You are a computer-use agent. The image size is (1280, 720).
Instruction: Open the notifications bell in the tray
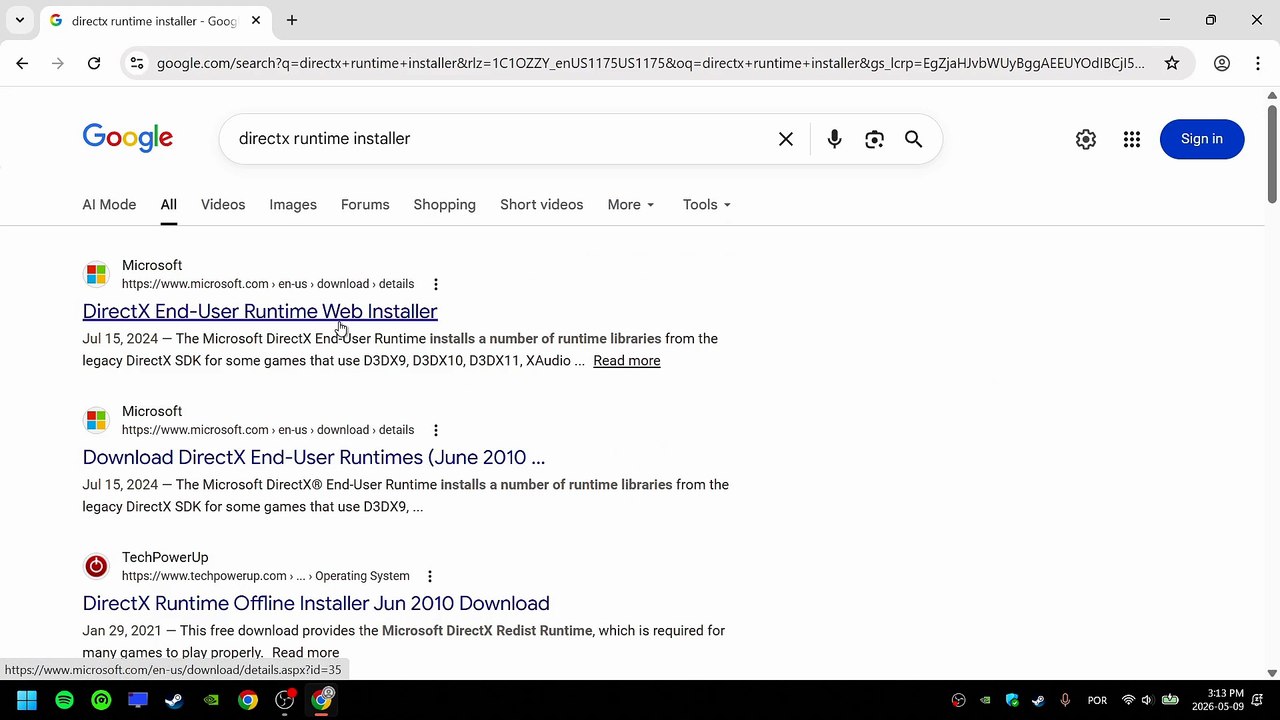(1258, 700)
